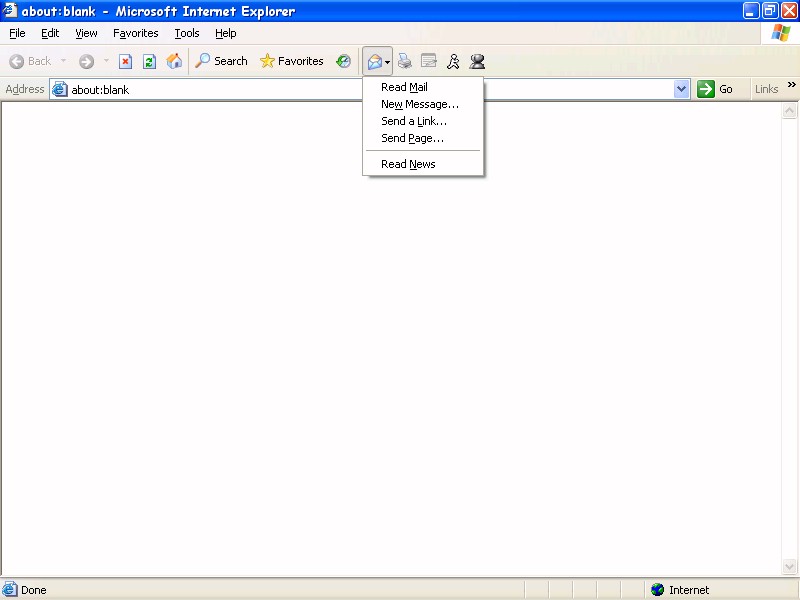Open the History clock icon
The width and height of the screenshot is (800, 600).
coord(343,61)
